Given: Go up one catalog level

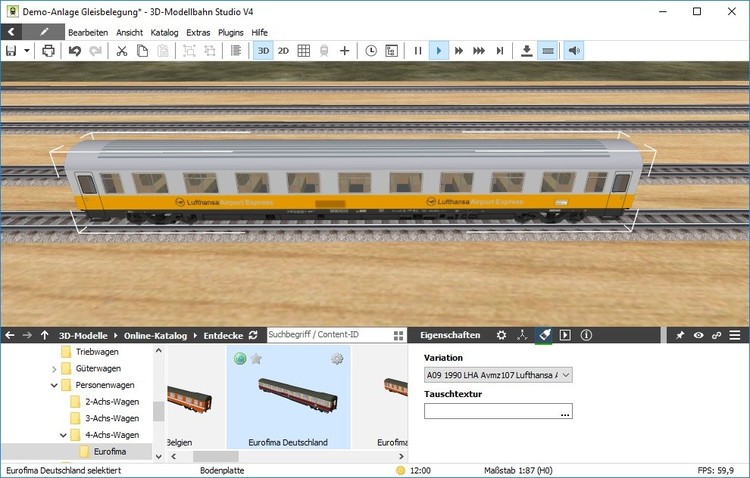Looking at the screenshot, I should pyautogui.click(x=44, y=335).
